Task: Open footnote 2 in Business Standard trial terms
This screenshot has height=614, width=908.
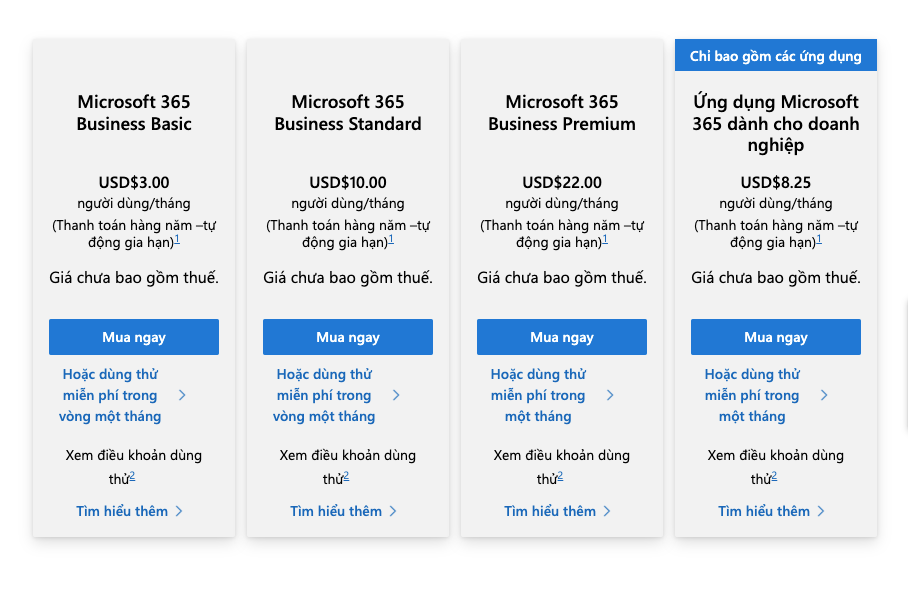Action: click(x=346, y=476)
